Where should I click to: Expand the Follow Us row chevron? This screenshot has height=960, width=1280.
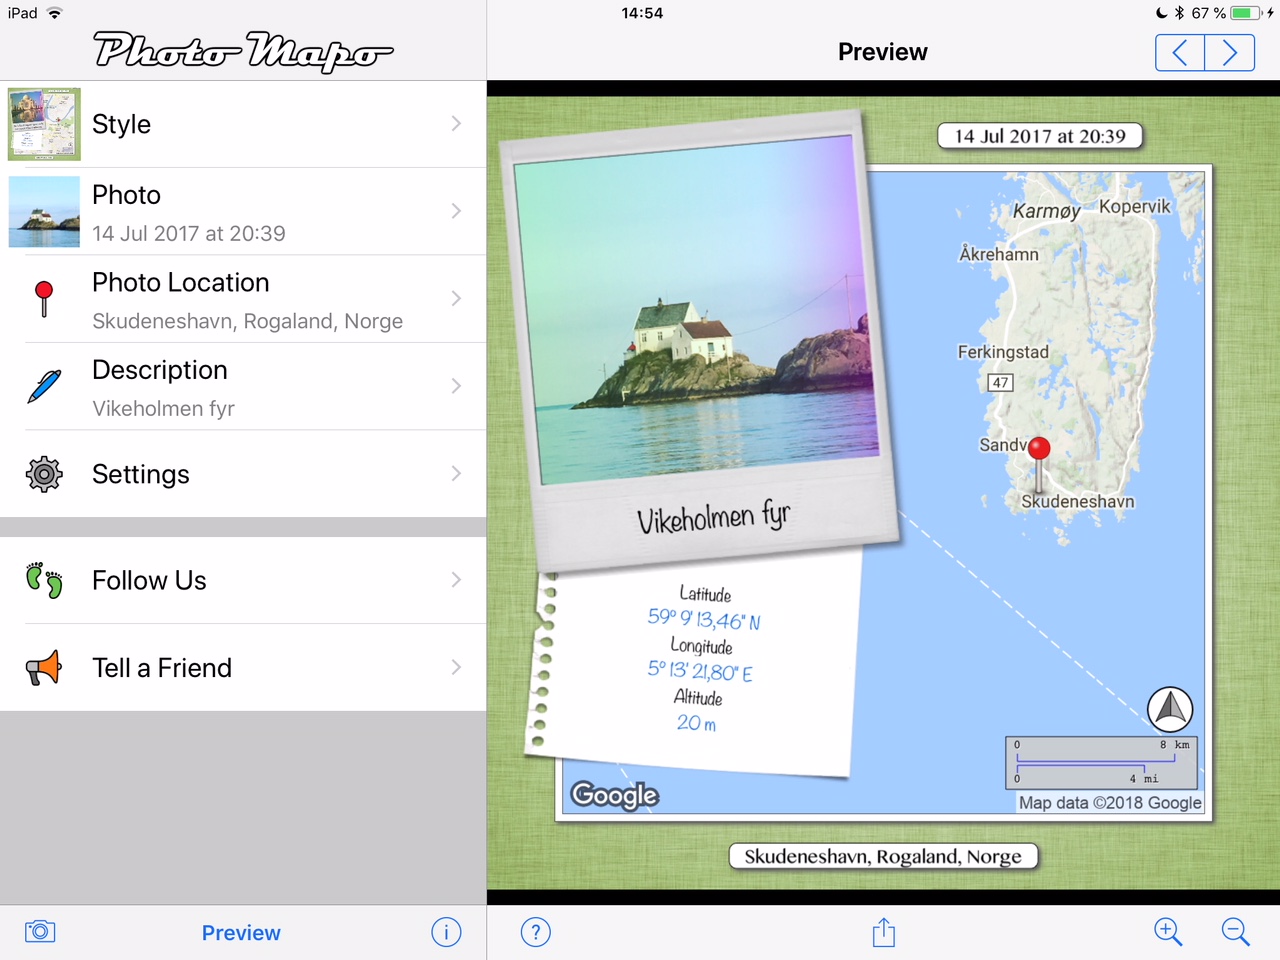[456, 580]
